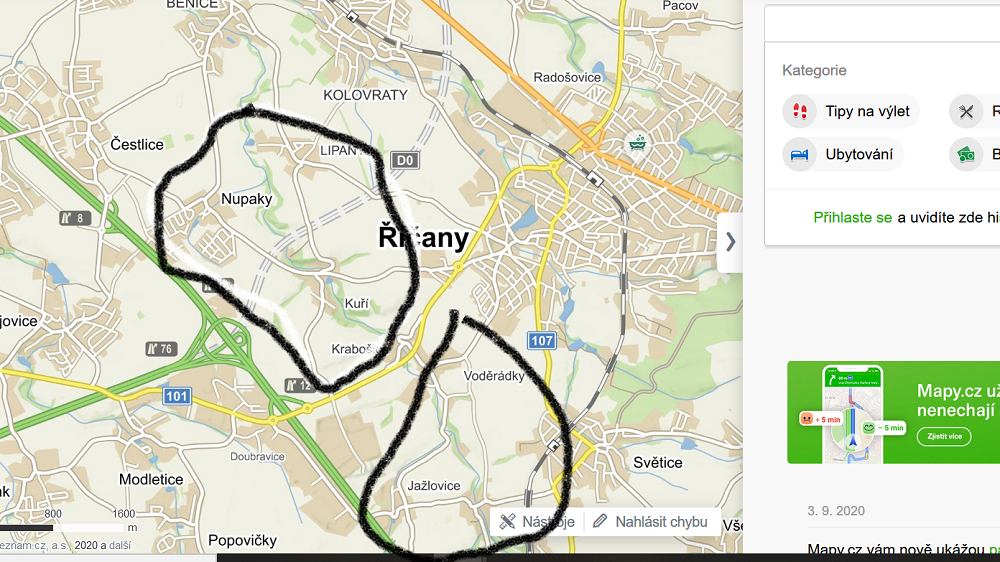This screenshot has width=1000, height=562.
Task: Select the Ubytování accommodation category
Action: click(x=843, y=154)
